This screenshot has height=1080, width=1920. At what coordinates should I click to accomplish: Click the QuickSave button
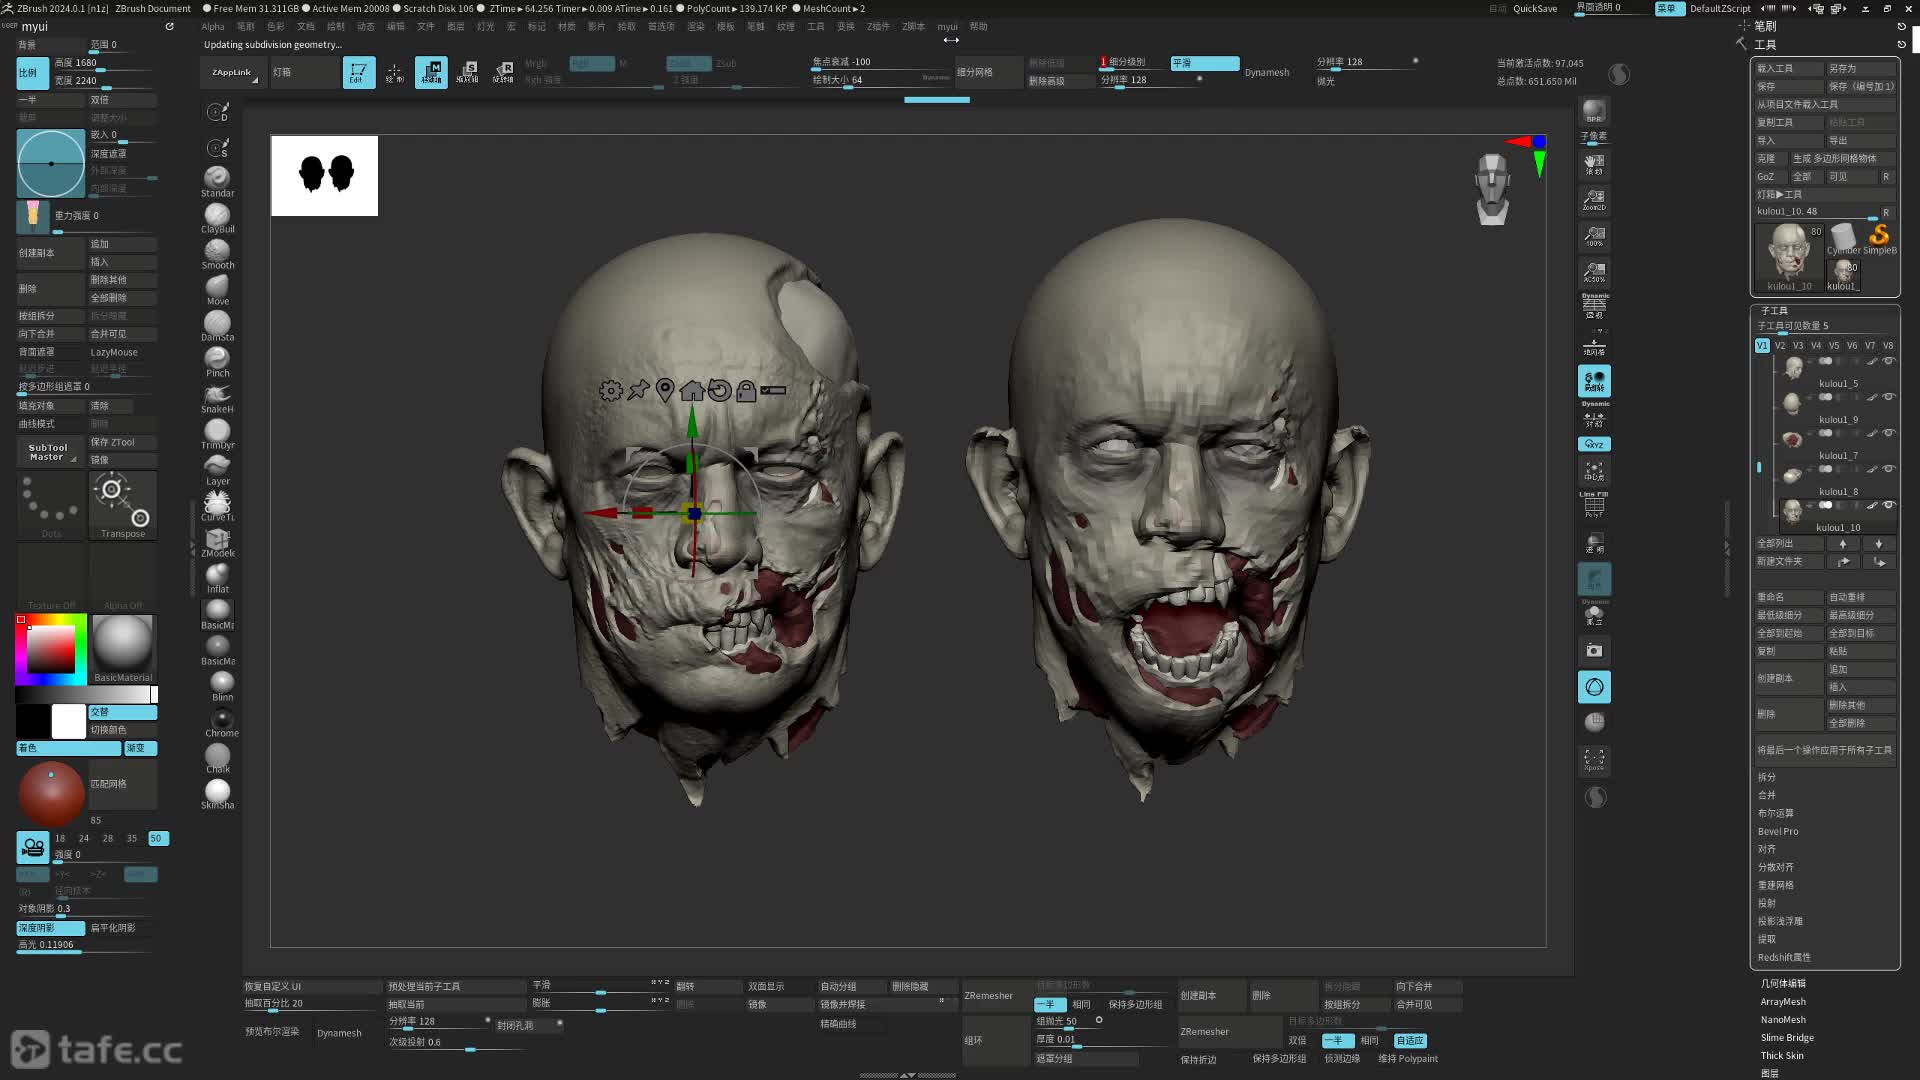[1534, 8]
